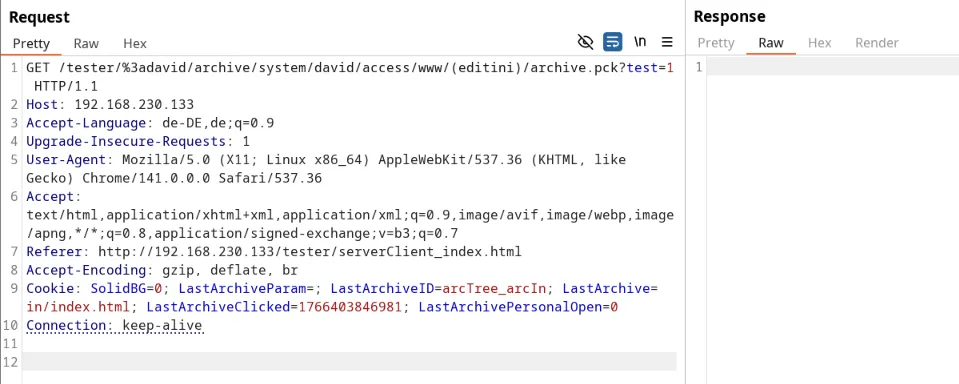Switch to the Request Raw tab
959x384 pixels.
[86, 43]
